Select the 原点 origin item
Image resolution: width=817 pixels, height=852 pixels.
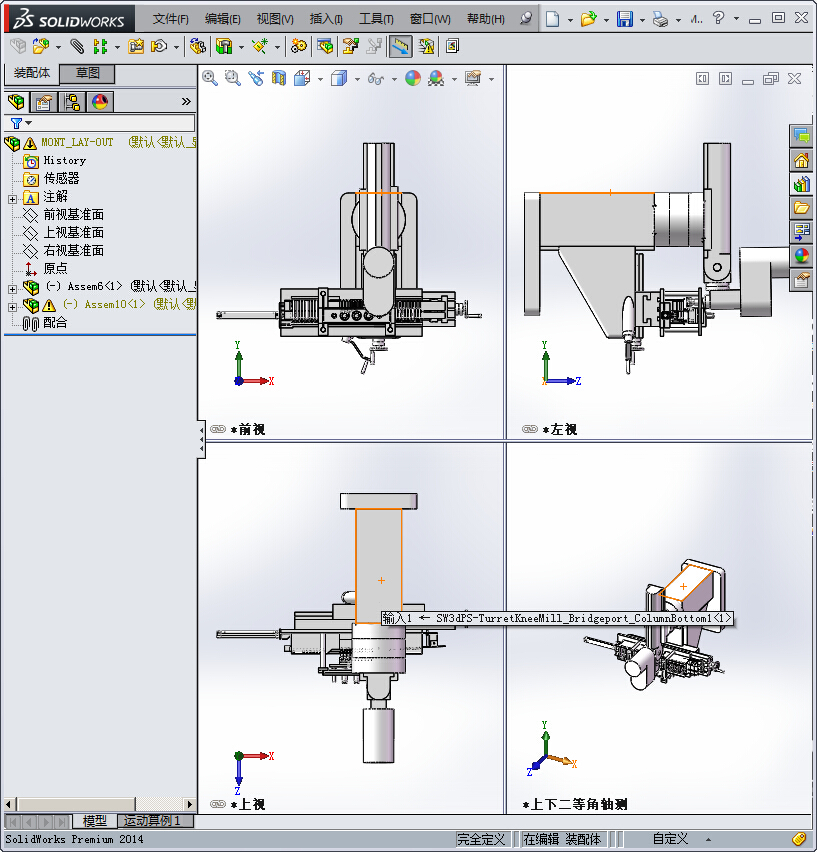point(55,268)
